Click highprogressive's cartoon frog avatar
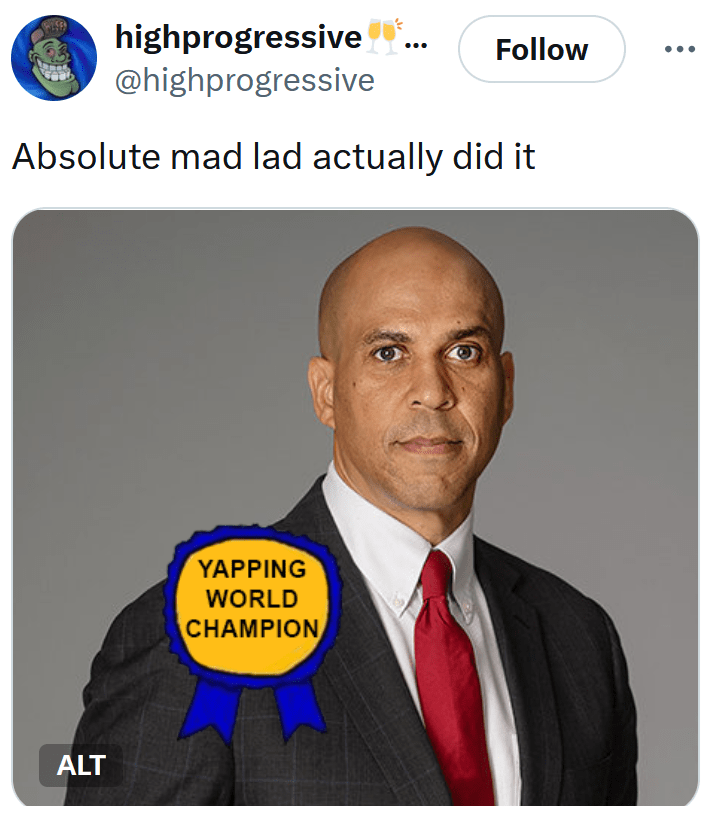This screenshot has width=710, height=814. click(52, 54)
